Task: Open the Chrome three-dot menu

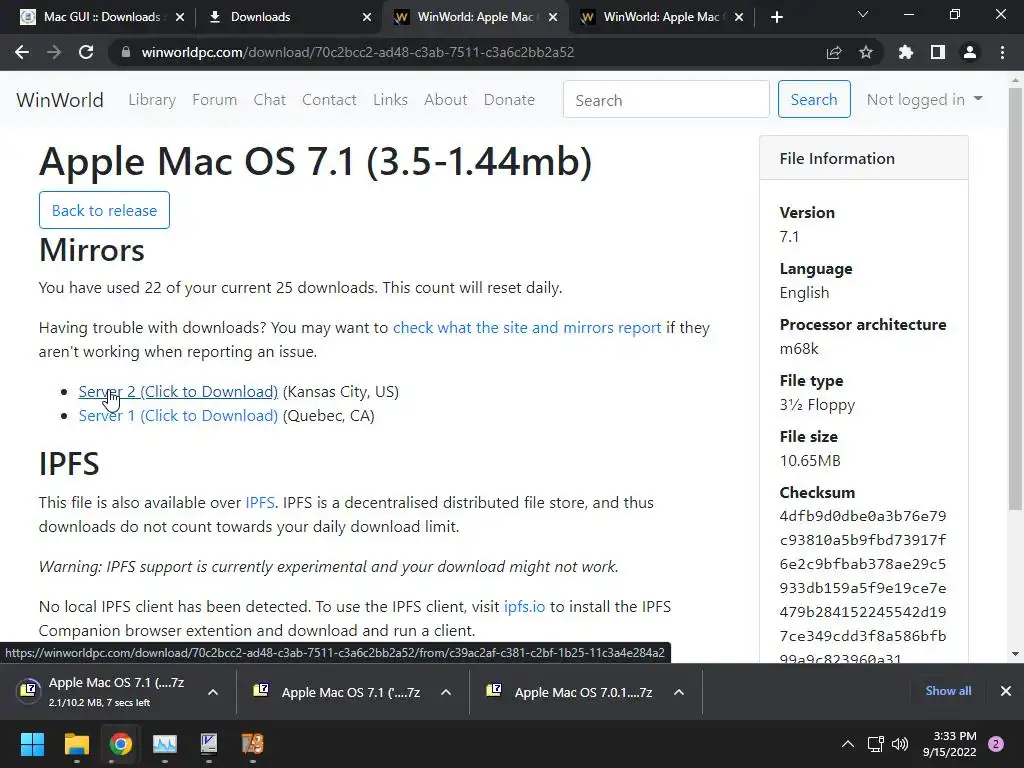Action: [x=1002, y=52]
